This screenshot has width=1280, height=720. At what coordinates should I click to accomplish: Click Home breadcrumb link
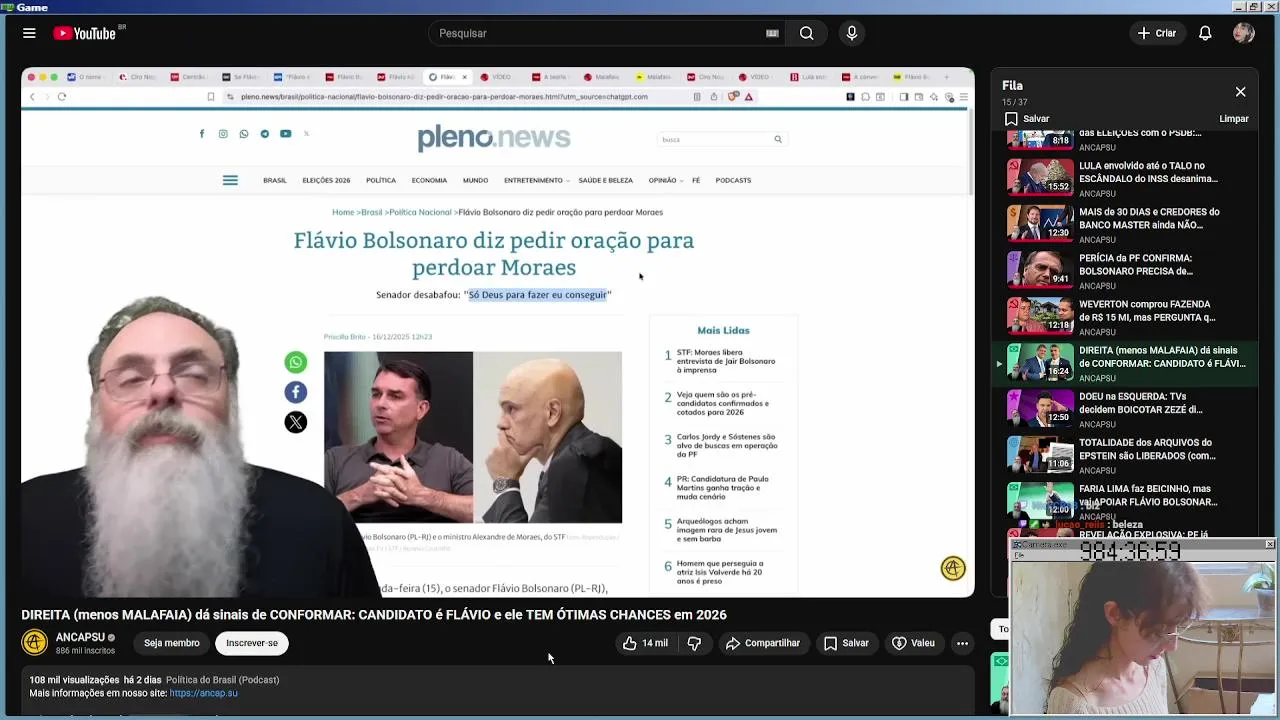(343, 212)
